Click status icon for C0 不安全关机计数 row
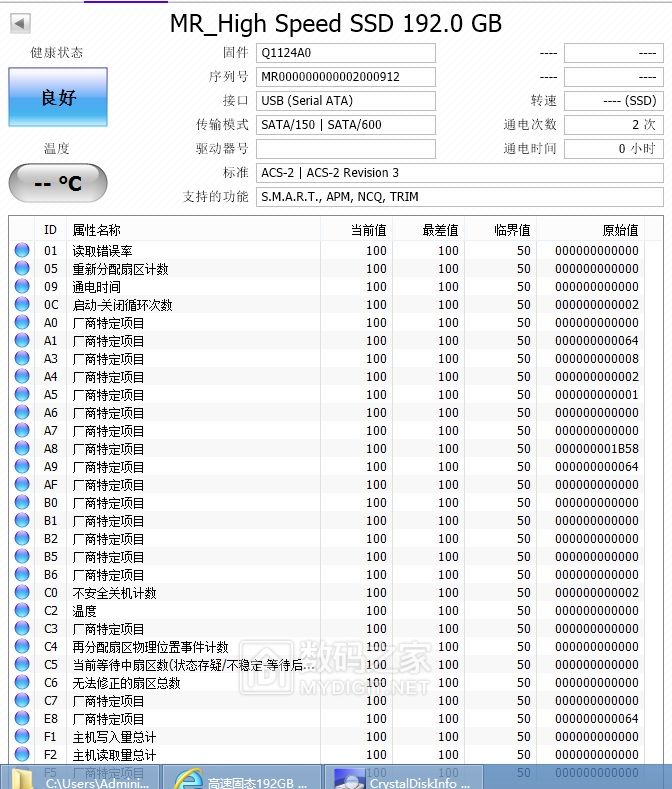Viewport: 672px width, 789px height. click(22, 593)
